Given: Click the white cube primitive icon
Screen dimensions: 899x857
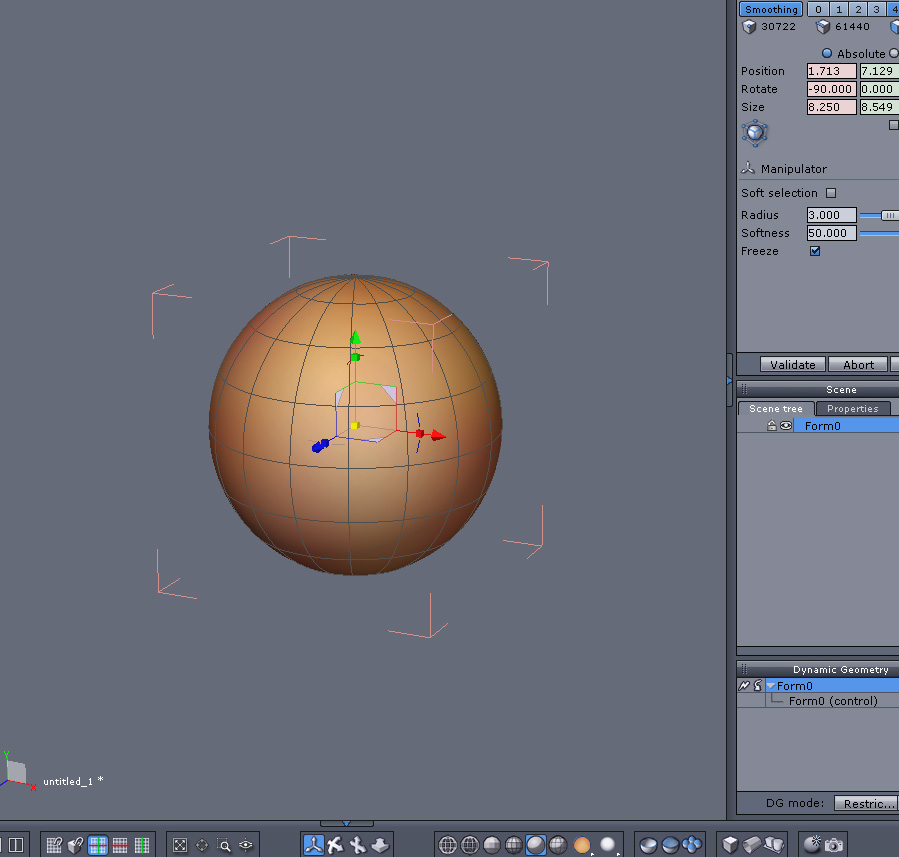Looking at the screenshot, I should point(730,844).
